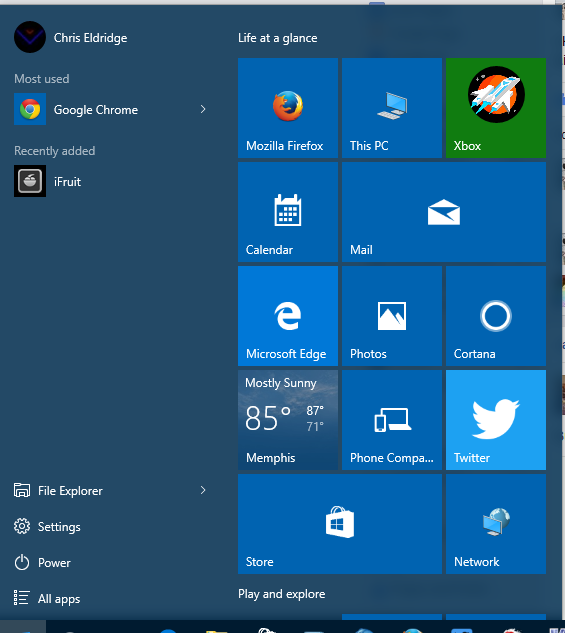Click the Recently added label

(54, 151)
